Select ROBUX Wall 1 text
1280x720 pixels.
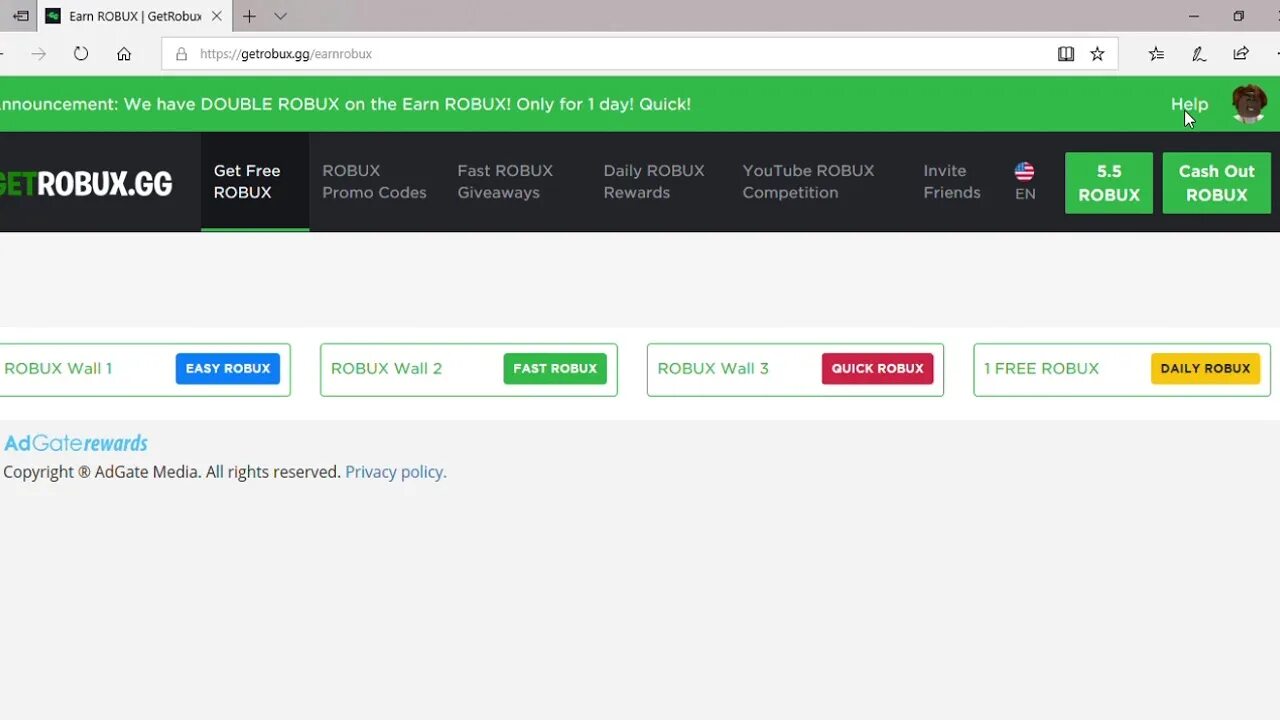point(58,369)
